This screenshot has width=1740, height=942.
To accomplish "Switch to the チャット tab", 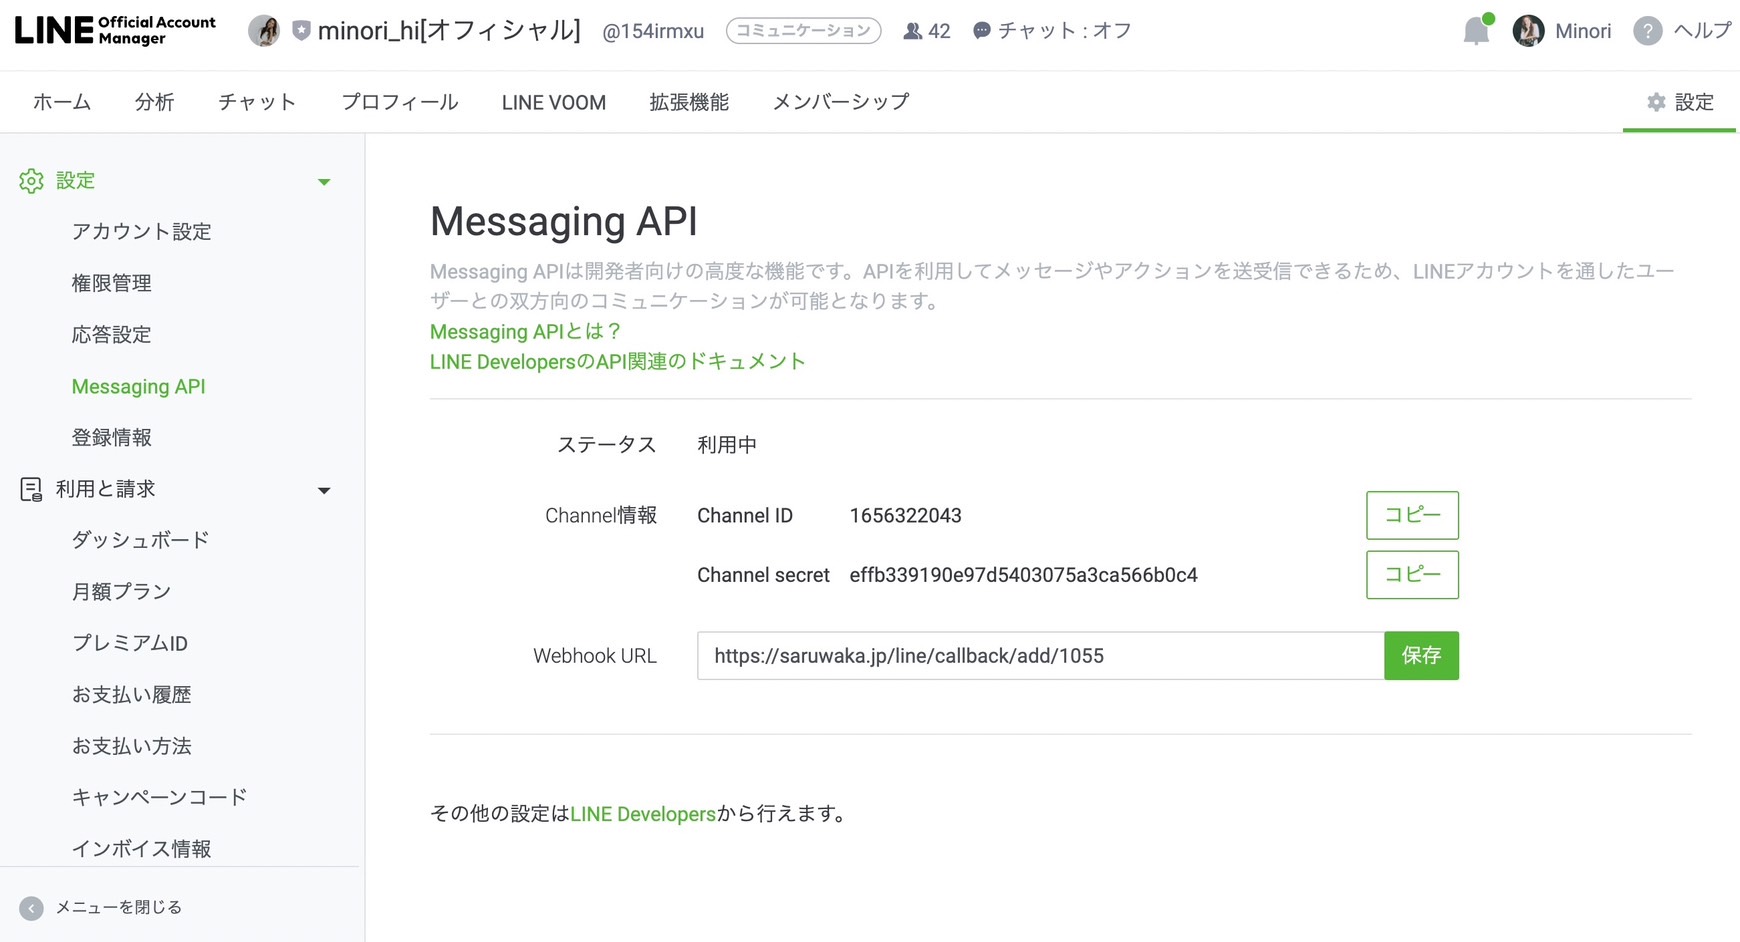I will pyautogui.click(x=258, y=102).
